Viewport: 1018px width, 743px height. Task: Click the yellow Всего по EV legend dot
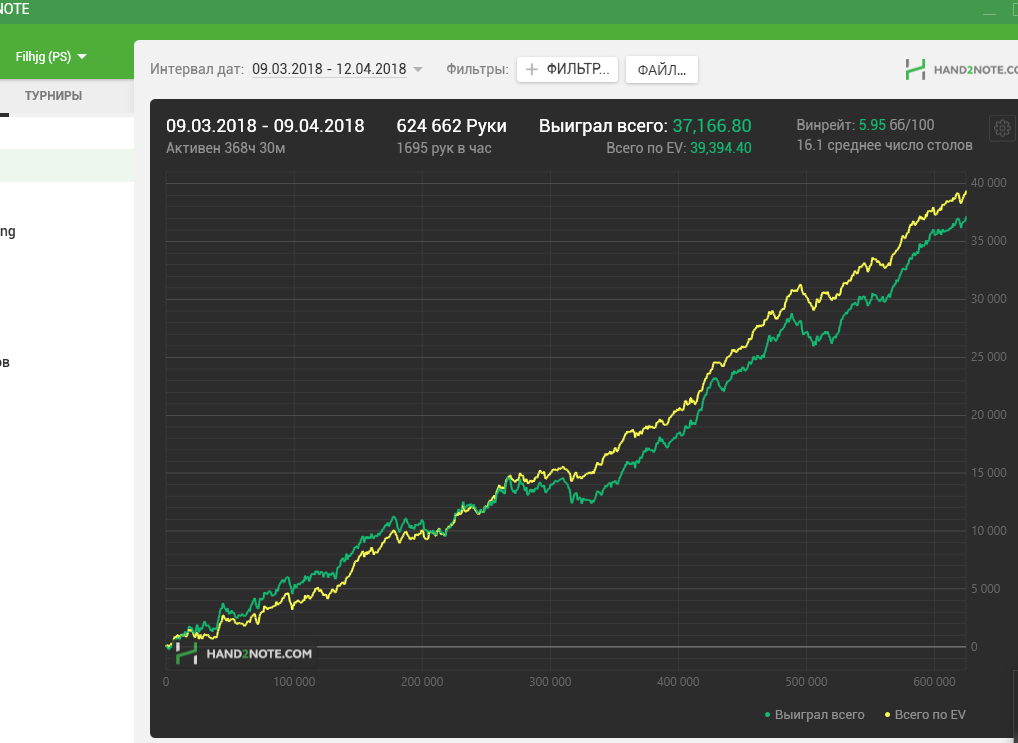(888, 715)
